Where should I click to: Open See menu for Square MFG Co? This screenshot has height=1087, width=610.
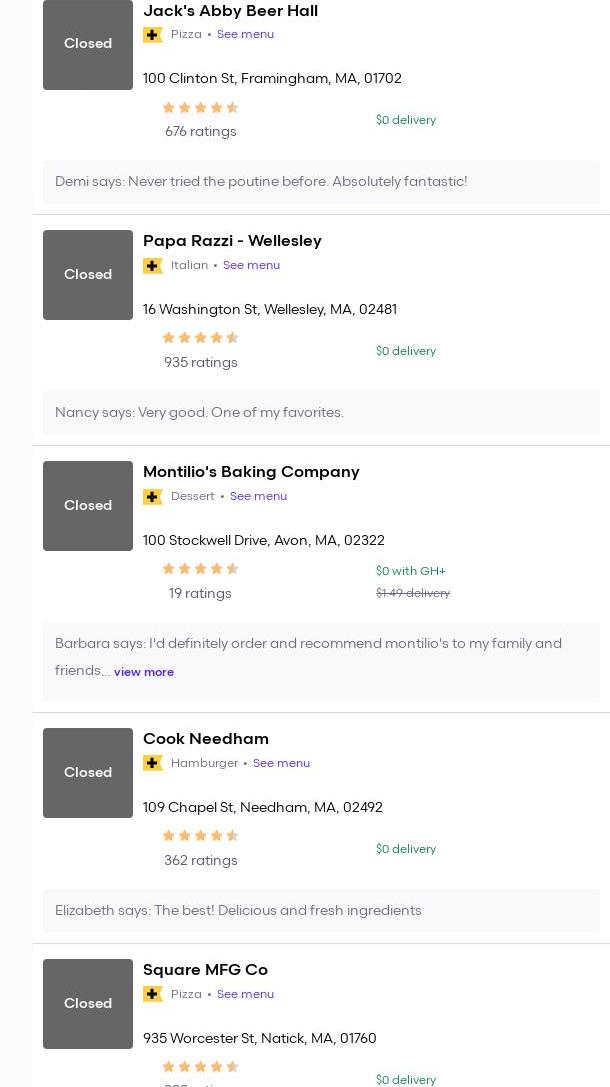(x=245, y=994)
